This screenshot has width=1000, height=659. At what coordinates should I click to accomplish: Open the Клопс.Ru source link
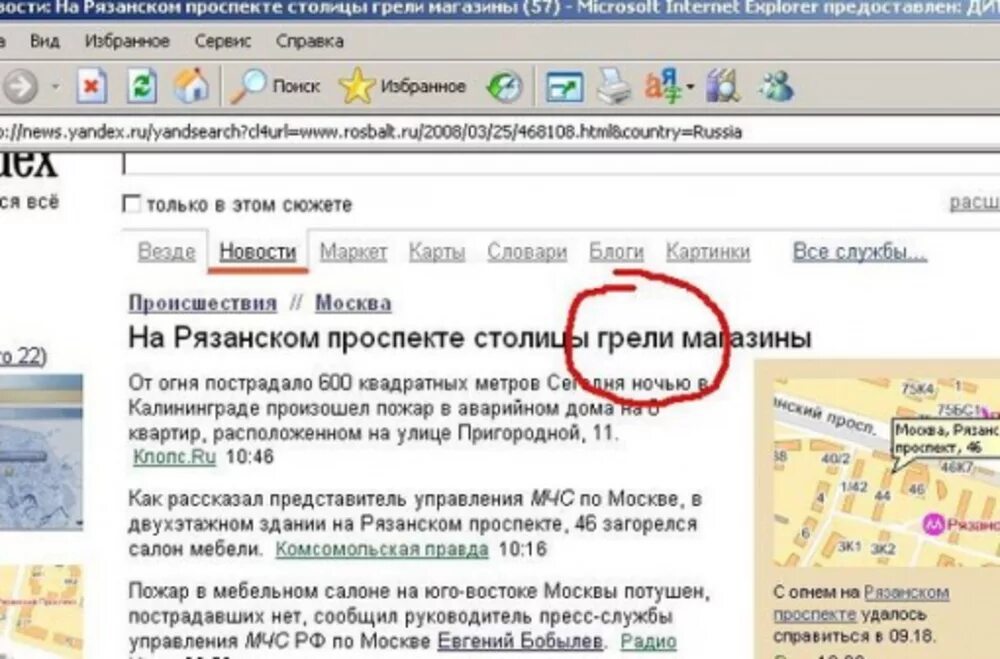(174, 456)
